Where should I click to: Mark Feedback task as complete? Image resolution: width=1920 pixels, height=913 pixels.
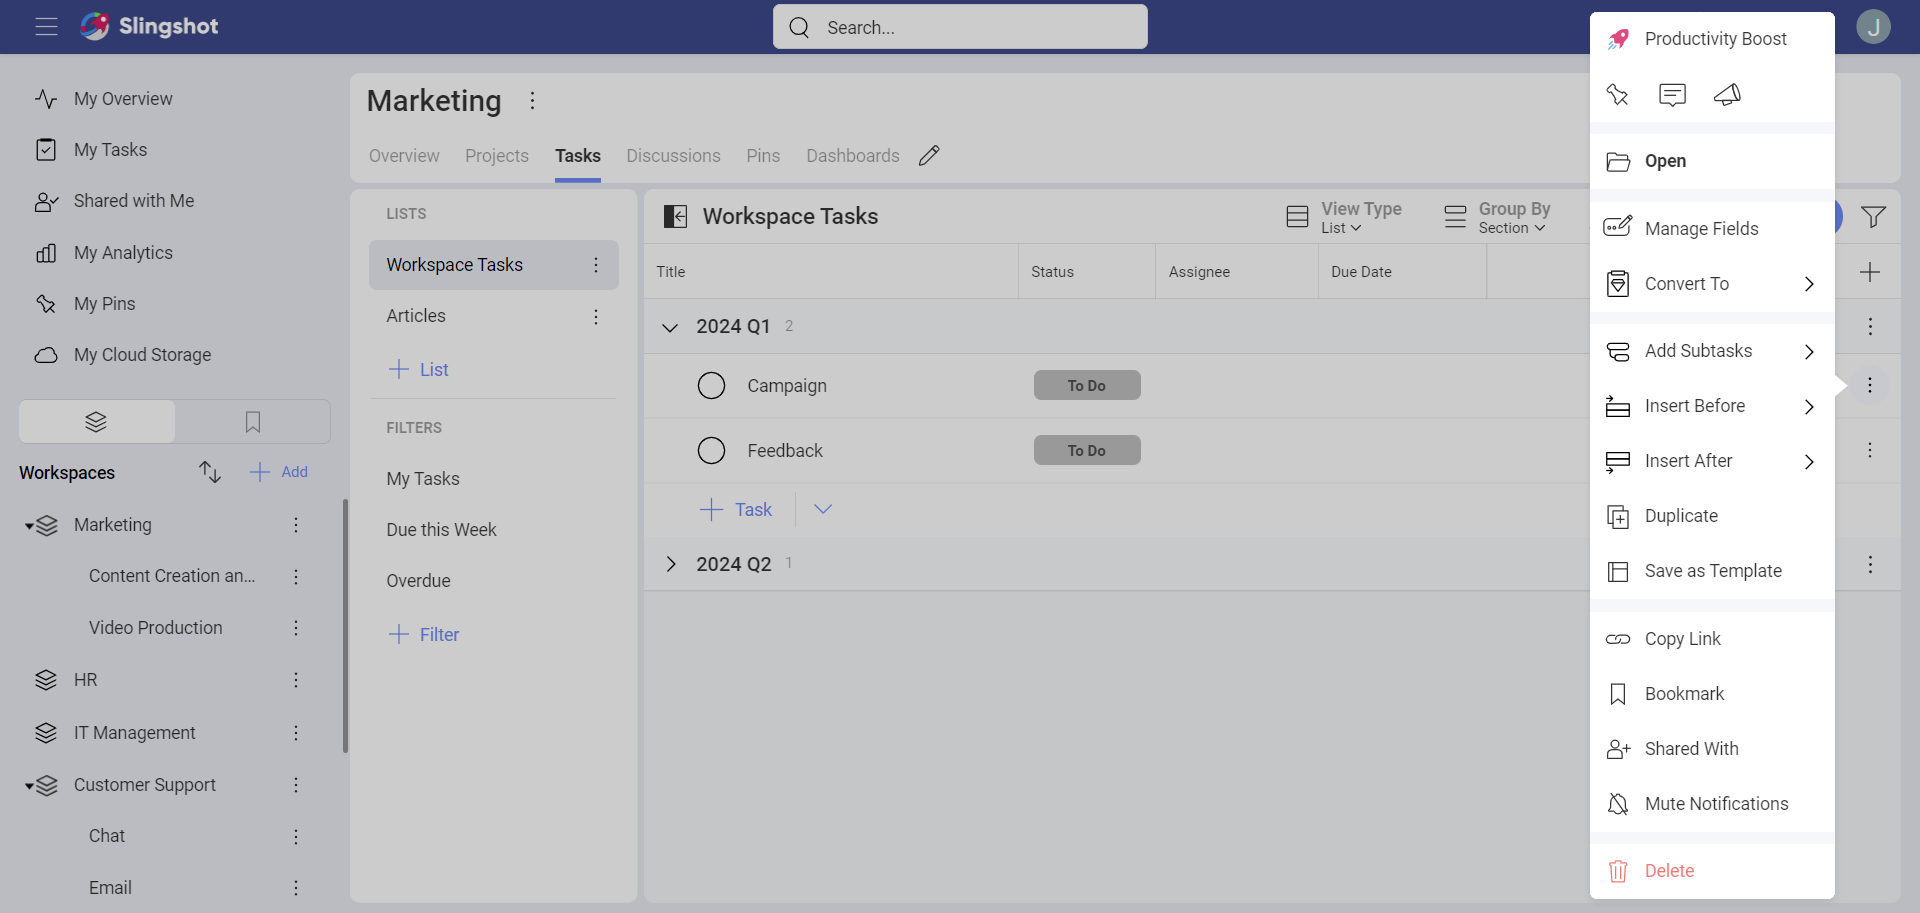pos(711,450)
